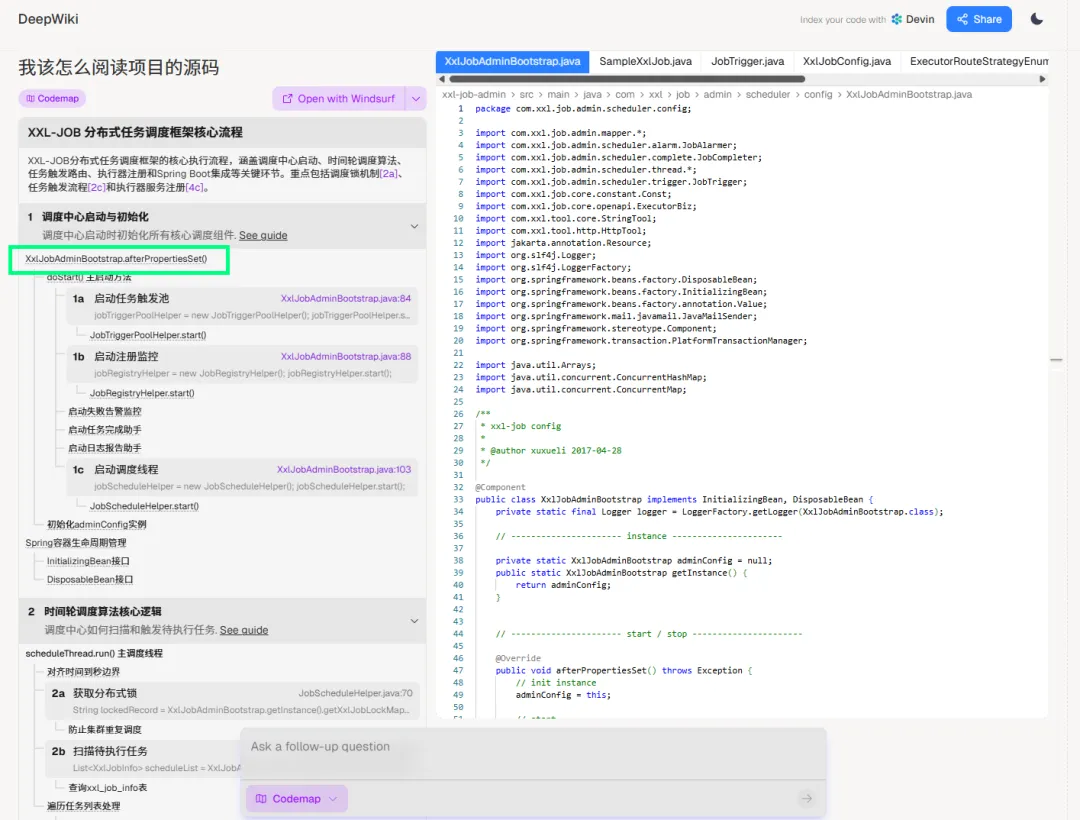Click the send arrow button
Image resolution: width=1080 pixels, height=820 pixels.
[x=806, y=799]
